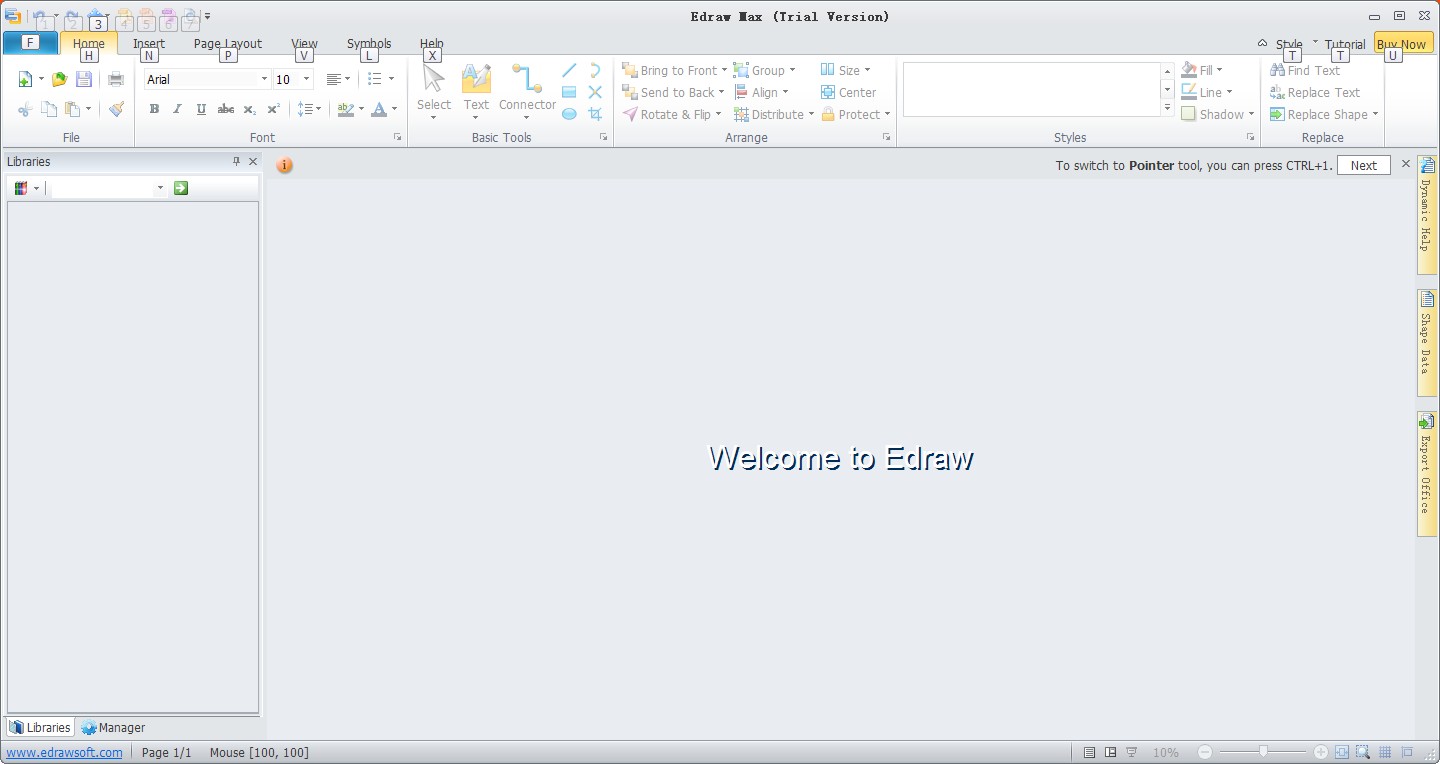Cut selection with the scissors icon
The image size is (1440, 764).
point(25,109)
